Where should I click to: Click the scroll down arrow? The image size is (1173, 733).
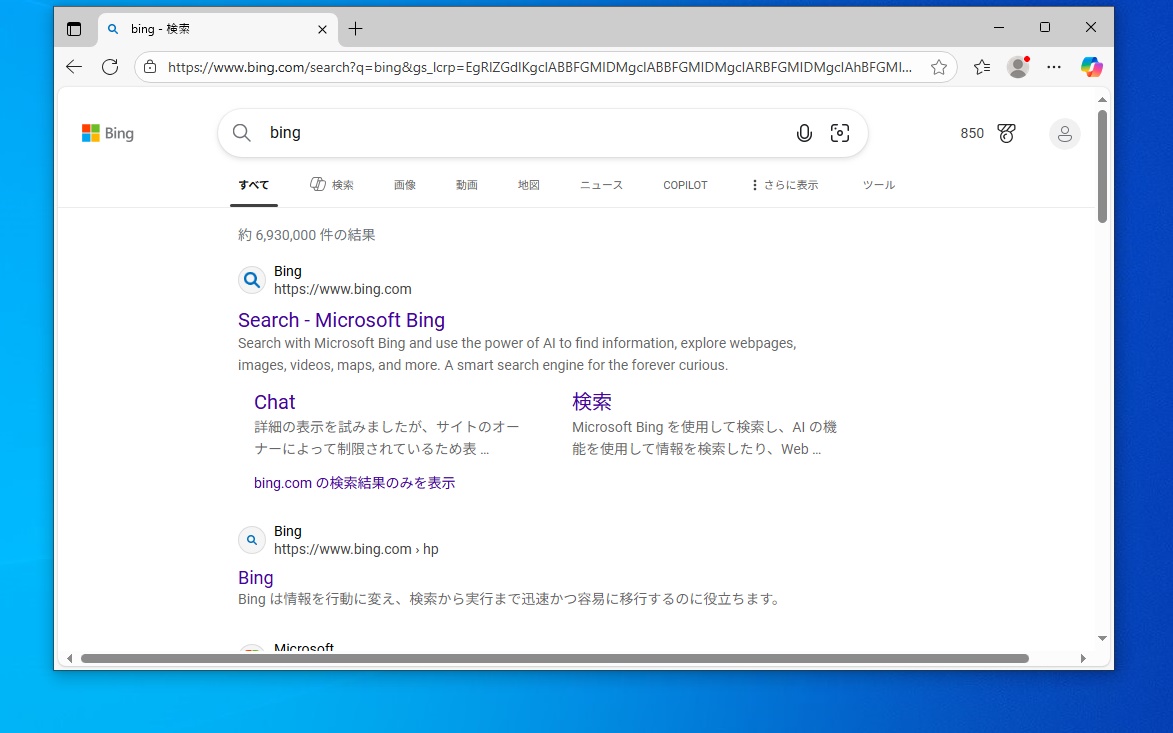pos(1102,638)
